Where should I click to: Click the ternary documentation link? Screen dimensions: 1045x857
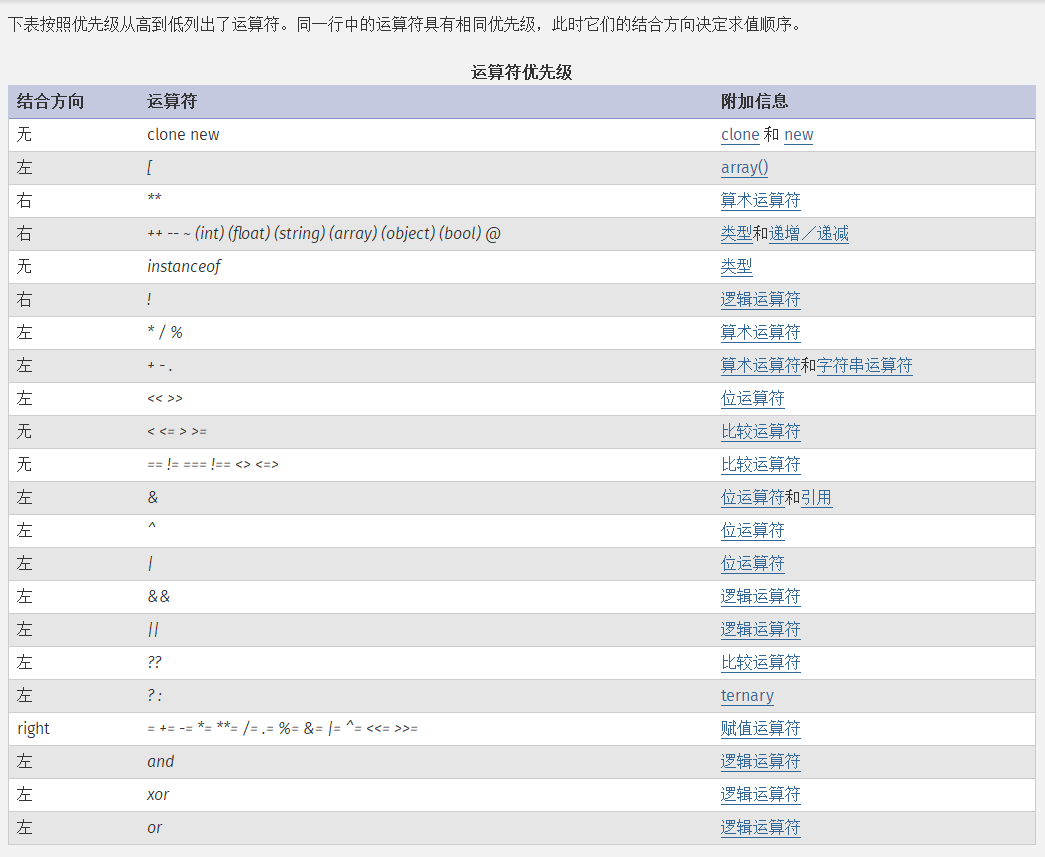coord(746,695)
